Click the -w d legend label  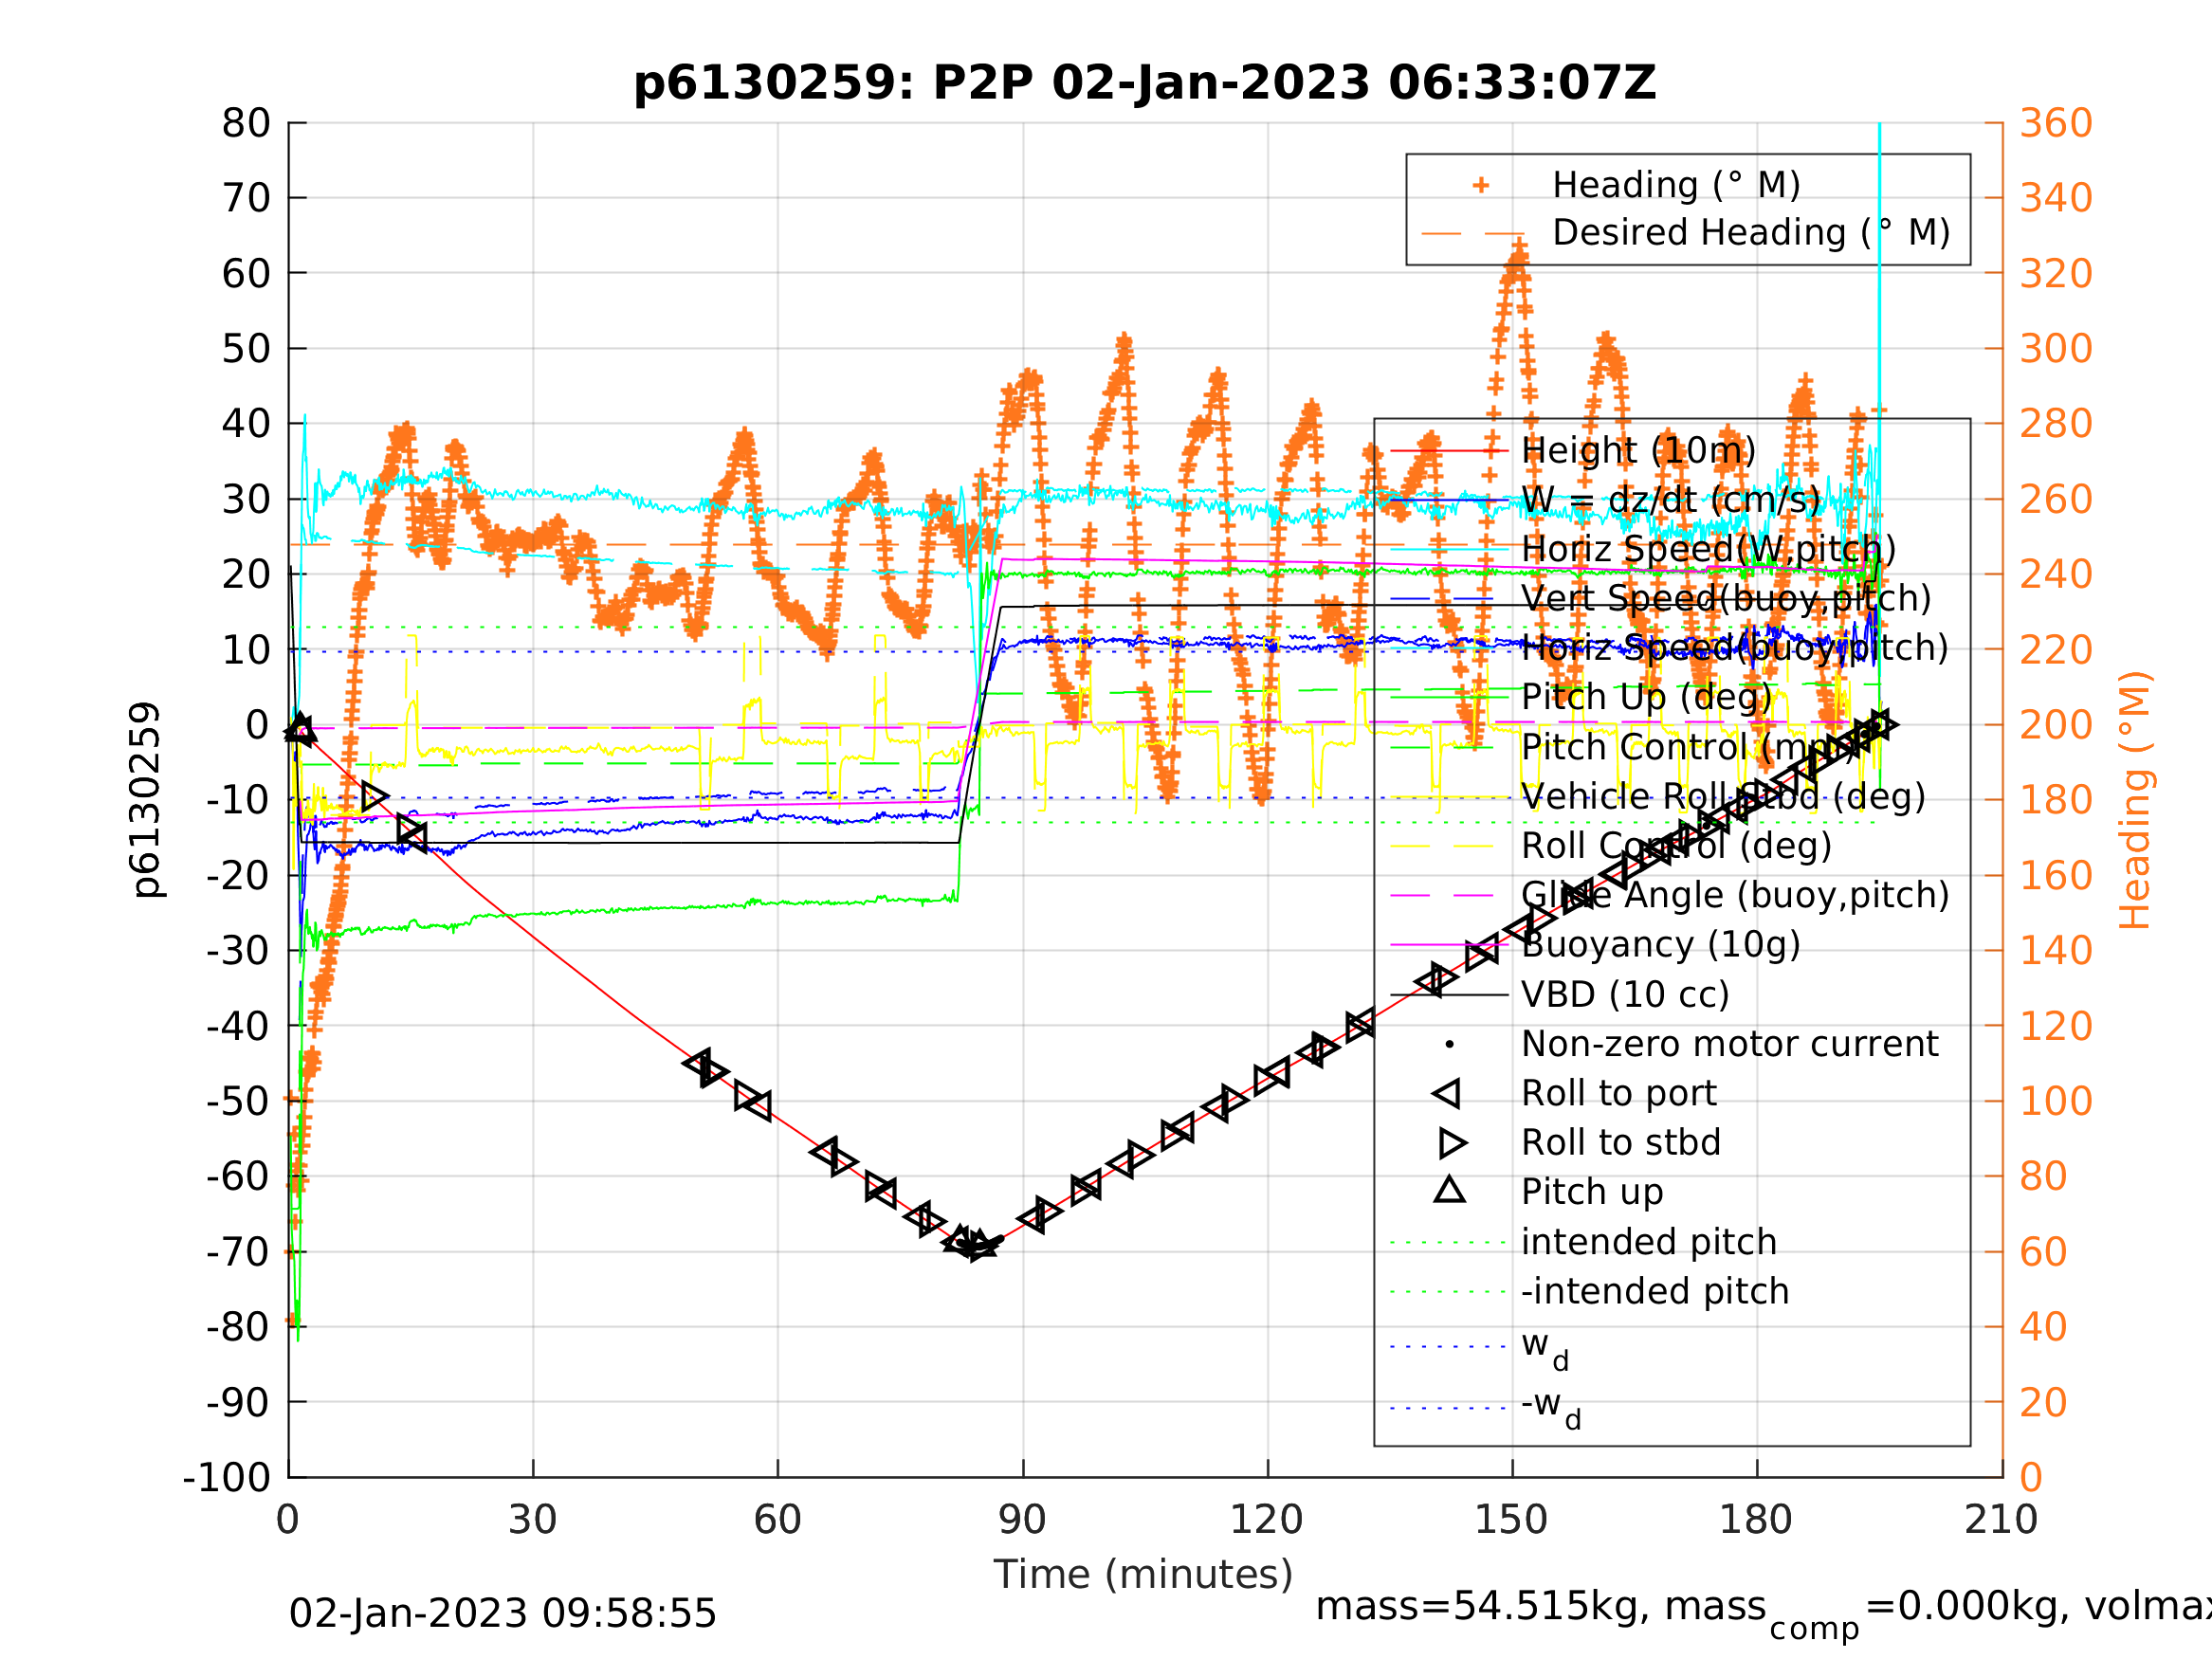[x=1551, y=1409]
